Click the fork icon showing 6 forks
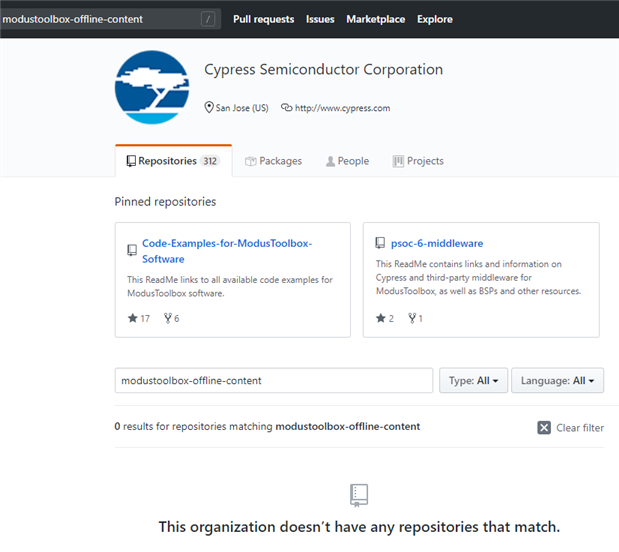The width and height of the screenshot is (619, 552). click(x=166, y=318)
